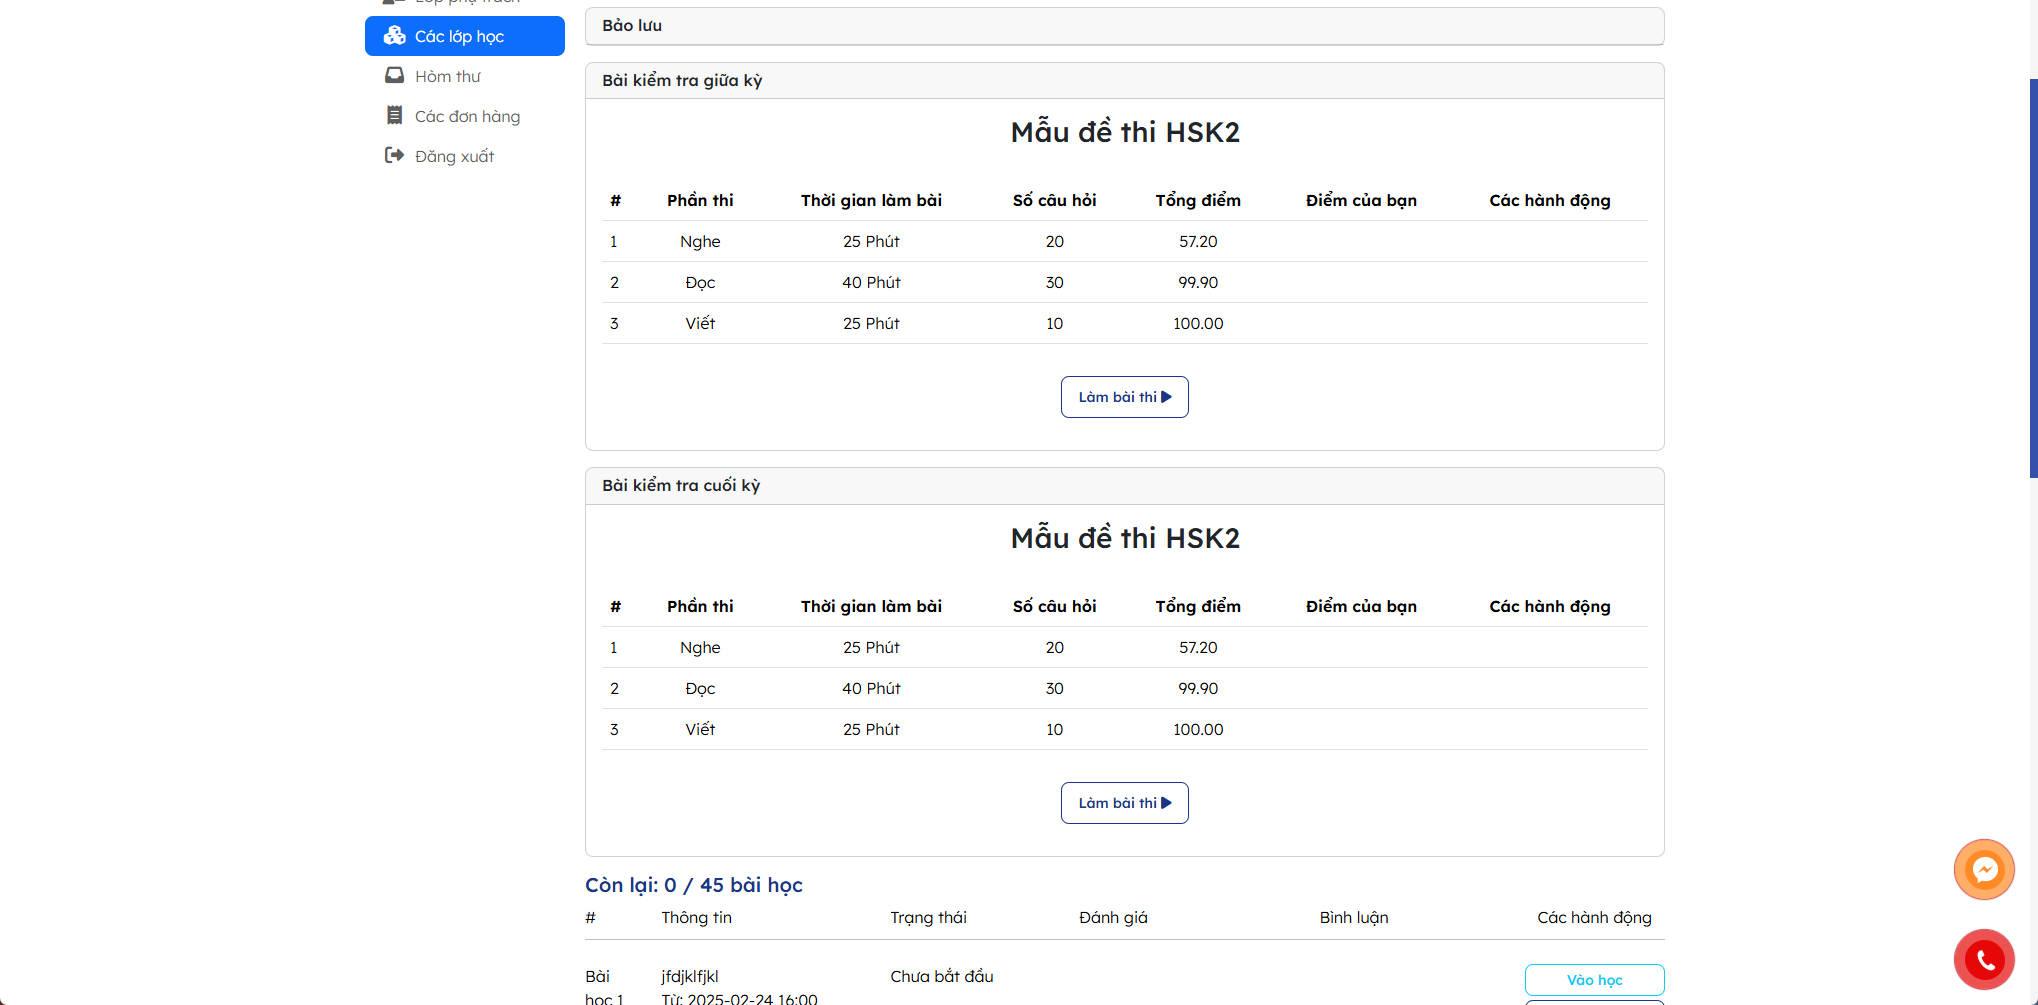The width and height of the screenshot is (2038, 1005).
Task: Click the red phone call icon
Action: 1984,960
